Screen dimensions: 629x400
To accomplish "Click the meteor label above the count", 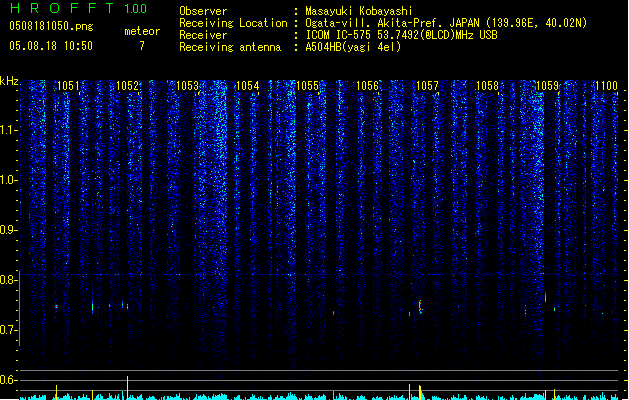I will click(x=142, y=31).
